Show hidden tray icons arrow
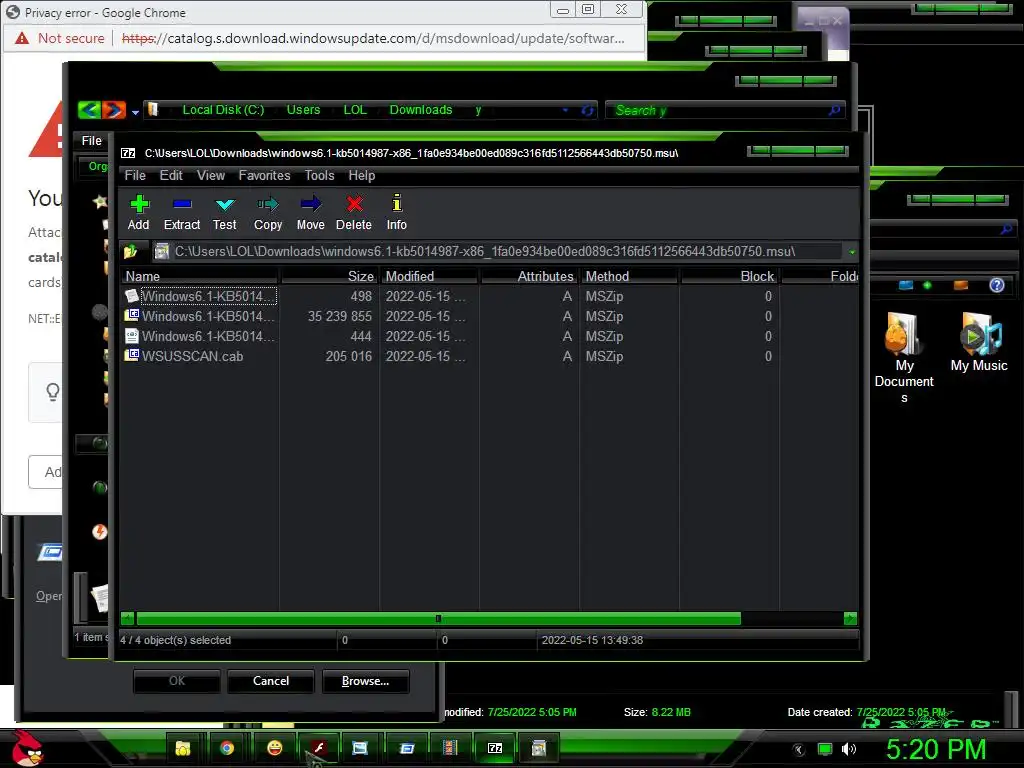The image size is (1024, 768). [798, 749]
